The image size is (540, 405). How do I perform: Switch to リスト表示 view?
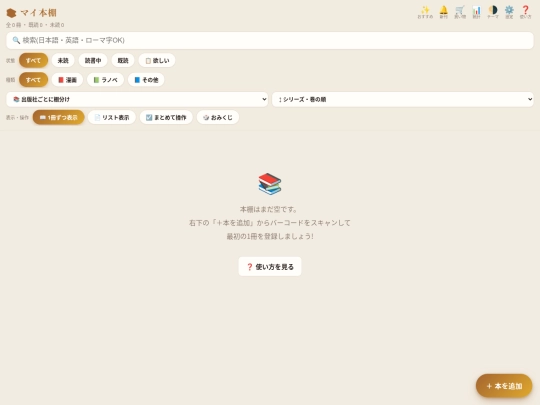(x=112, y=117)
